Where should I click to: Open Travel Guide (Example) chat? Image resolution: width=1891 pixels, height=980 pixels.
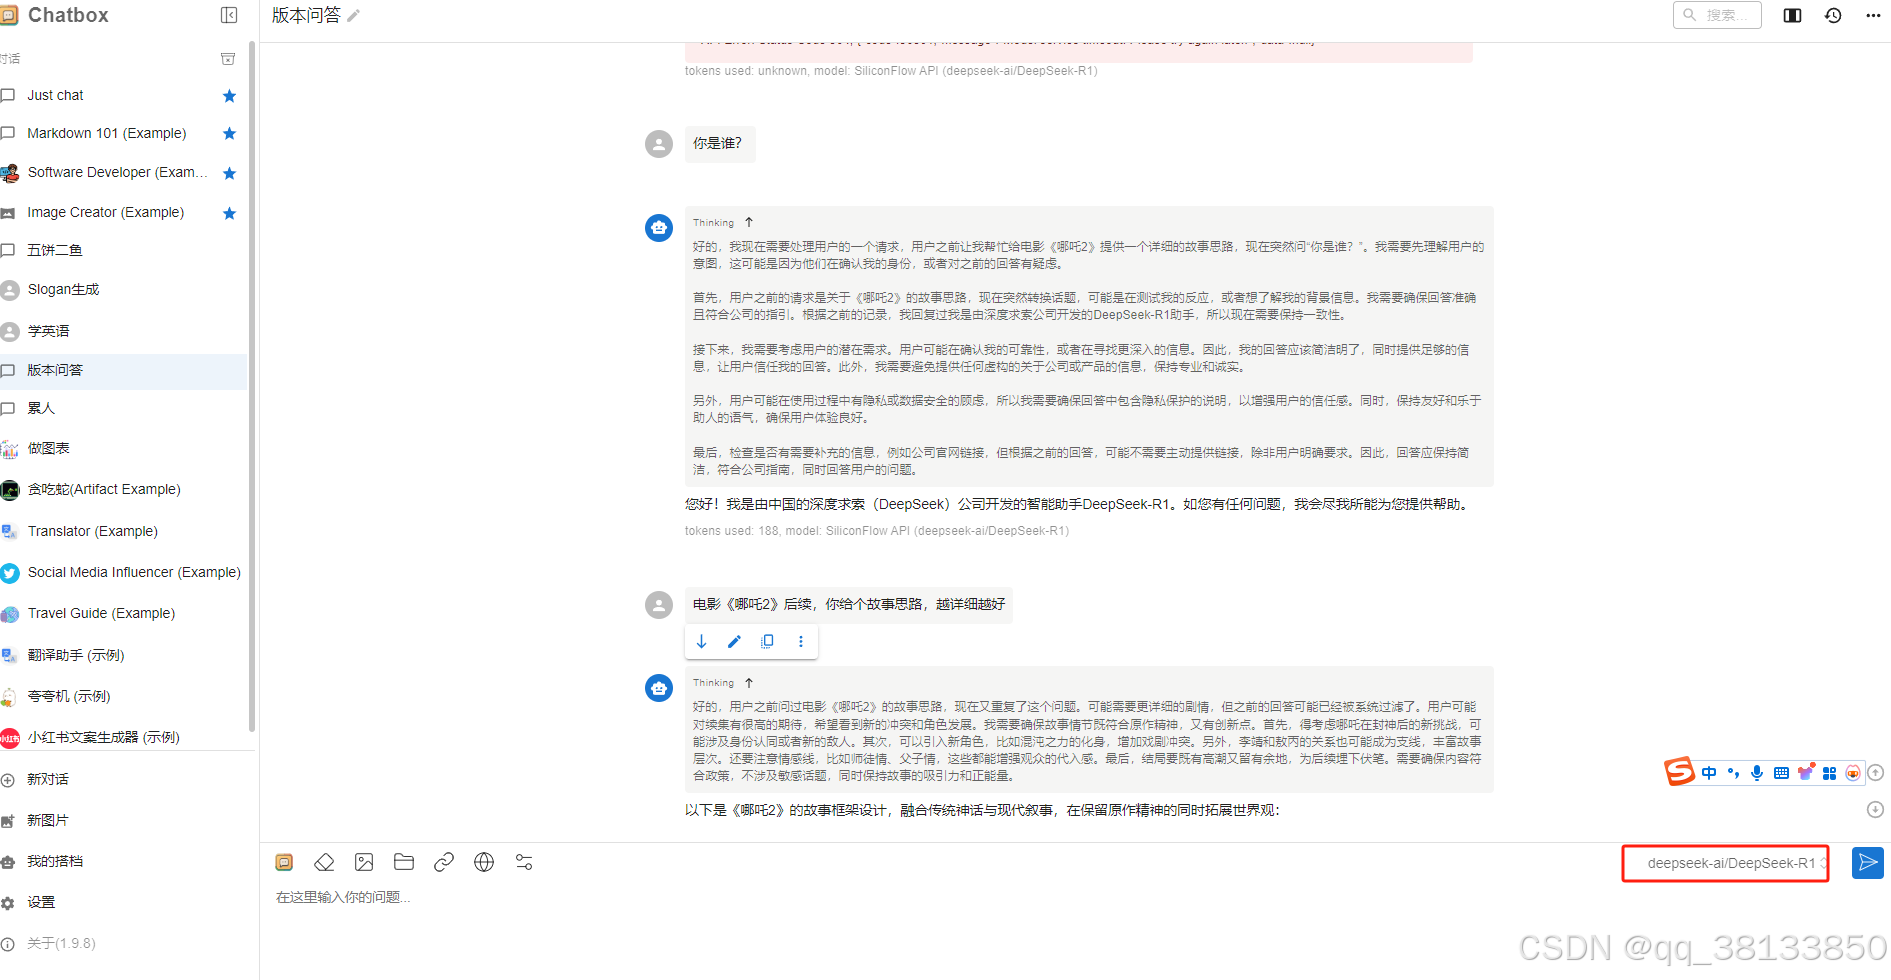(x=123, y=613)
